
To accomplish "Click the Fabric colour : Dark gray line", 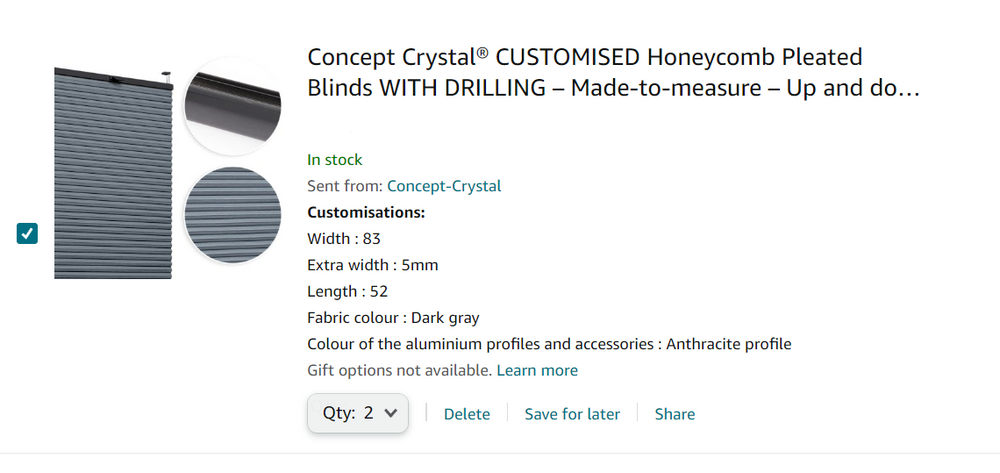I will pos(393,318).
